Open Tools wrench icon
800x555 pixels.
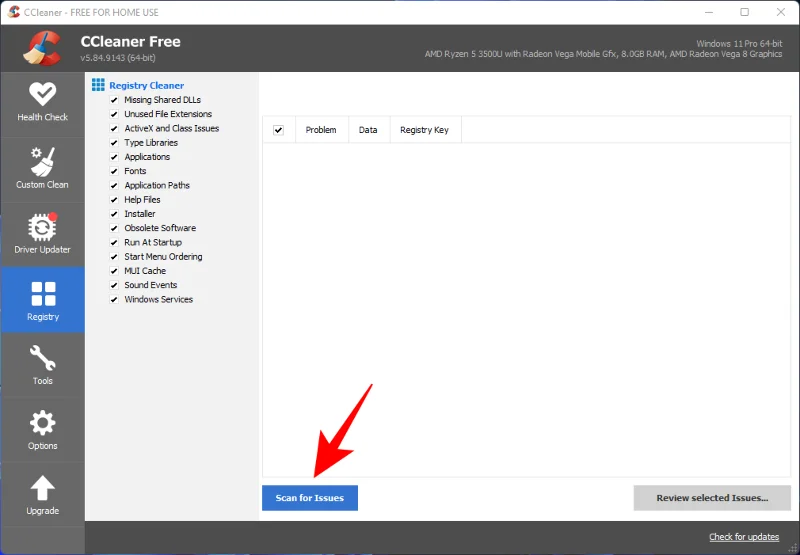(42, 358)
